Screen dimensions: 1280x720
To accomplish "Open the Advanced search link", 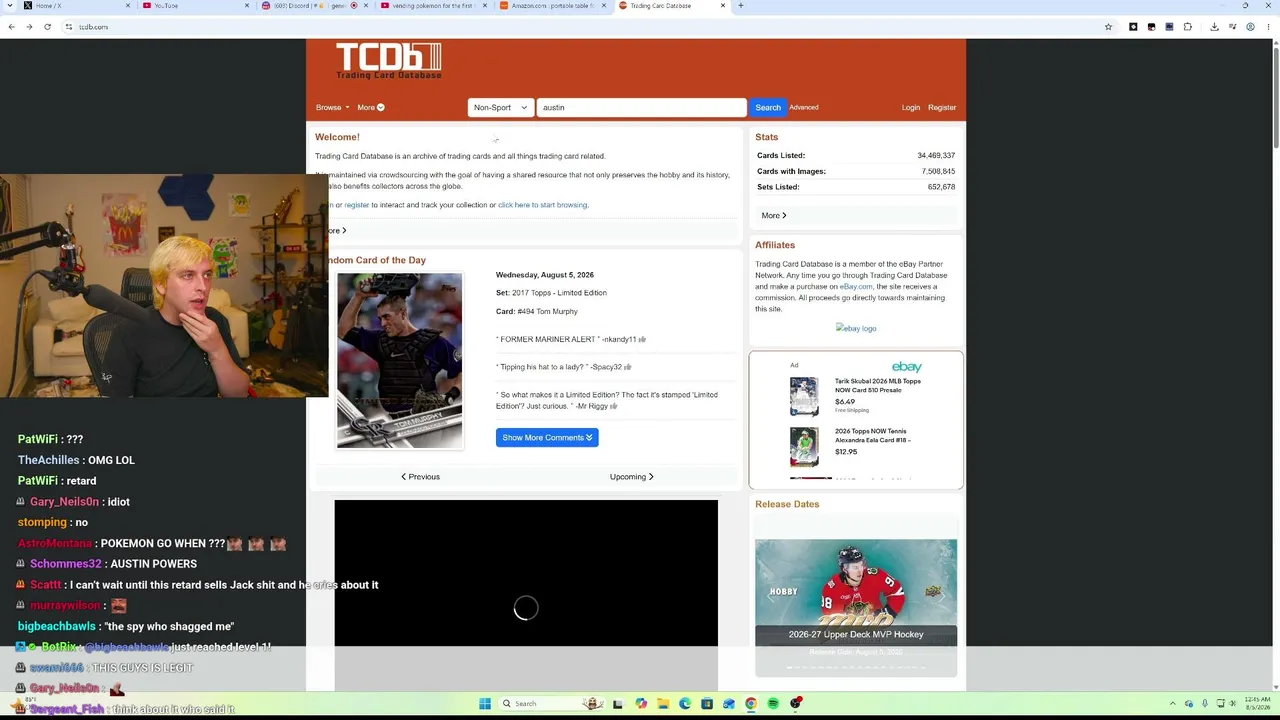I will tap(803, 107).
